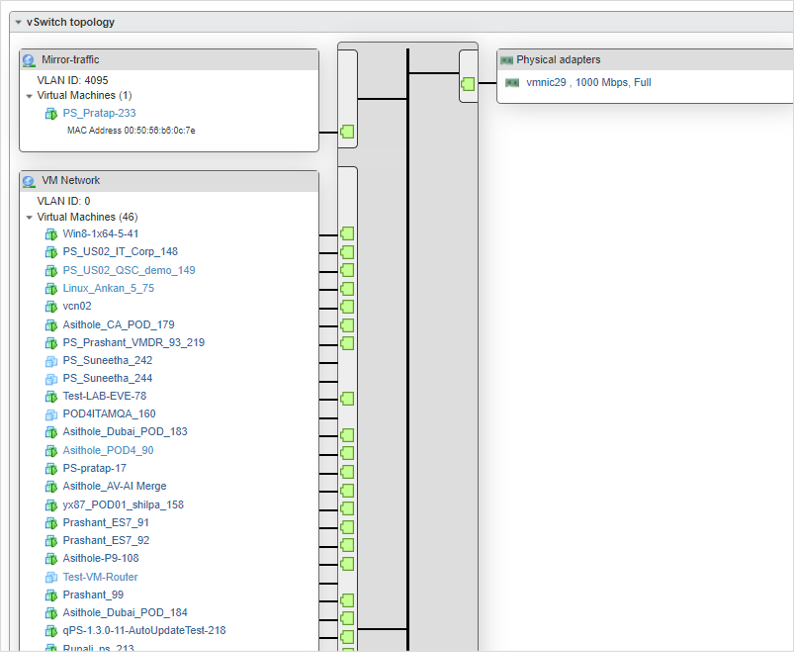Select the Prashant_ES7_91 entry

pos(106,522)
